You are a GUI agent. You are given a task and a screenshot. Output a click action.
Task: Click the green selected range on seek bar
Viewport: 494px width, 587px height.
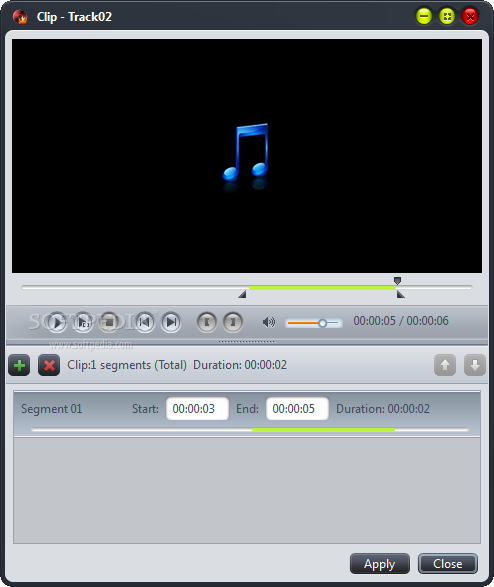(323, 288)
